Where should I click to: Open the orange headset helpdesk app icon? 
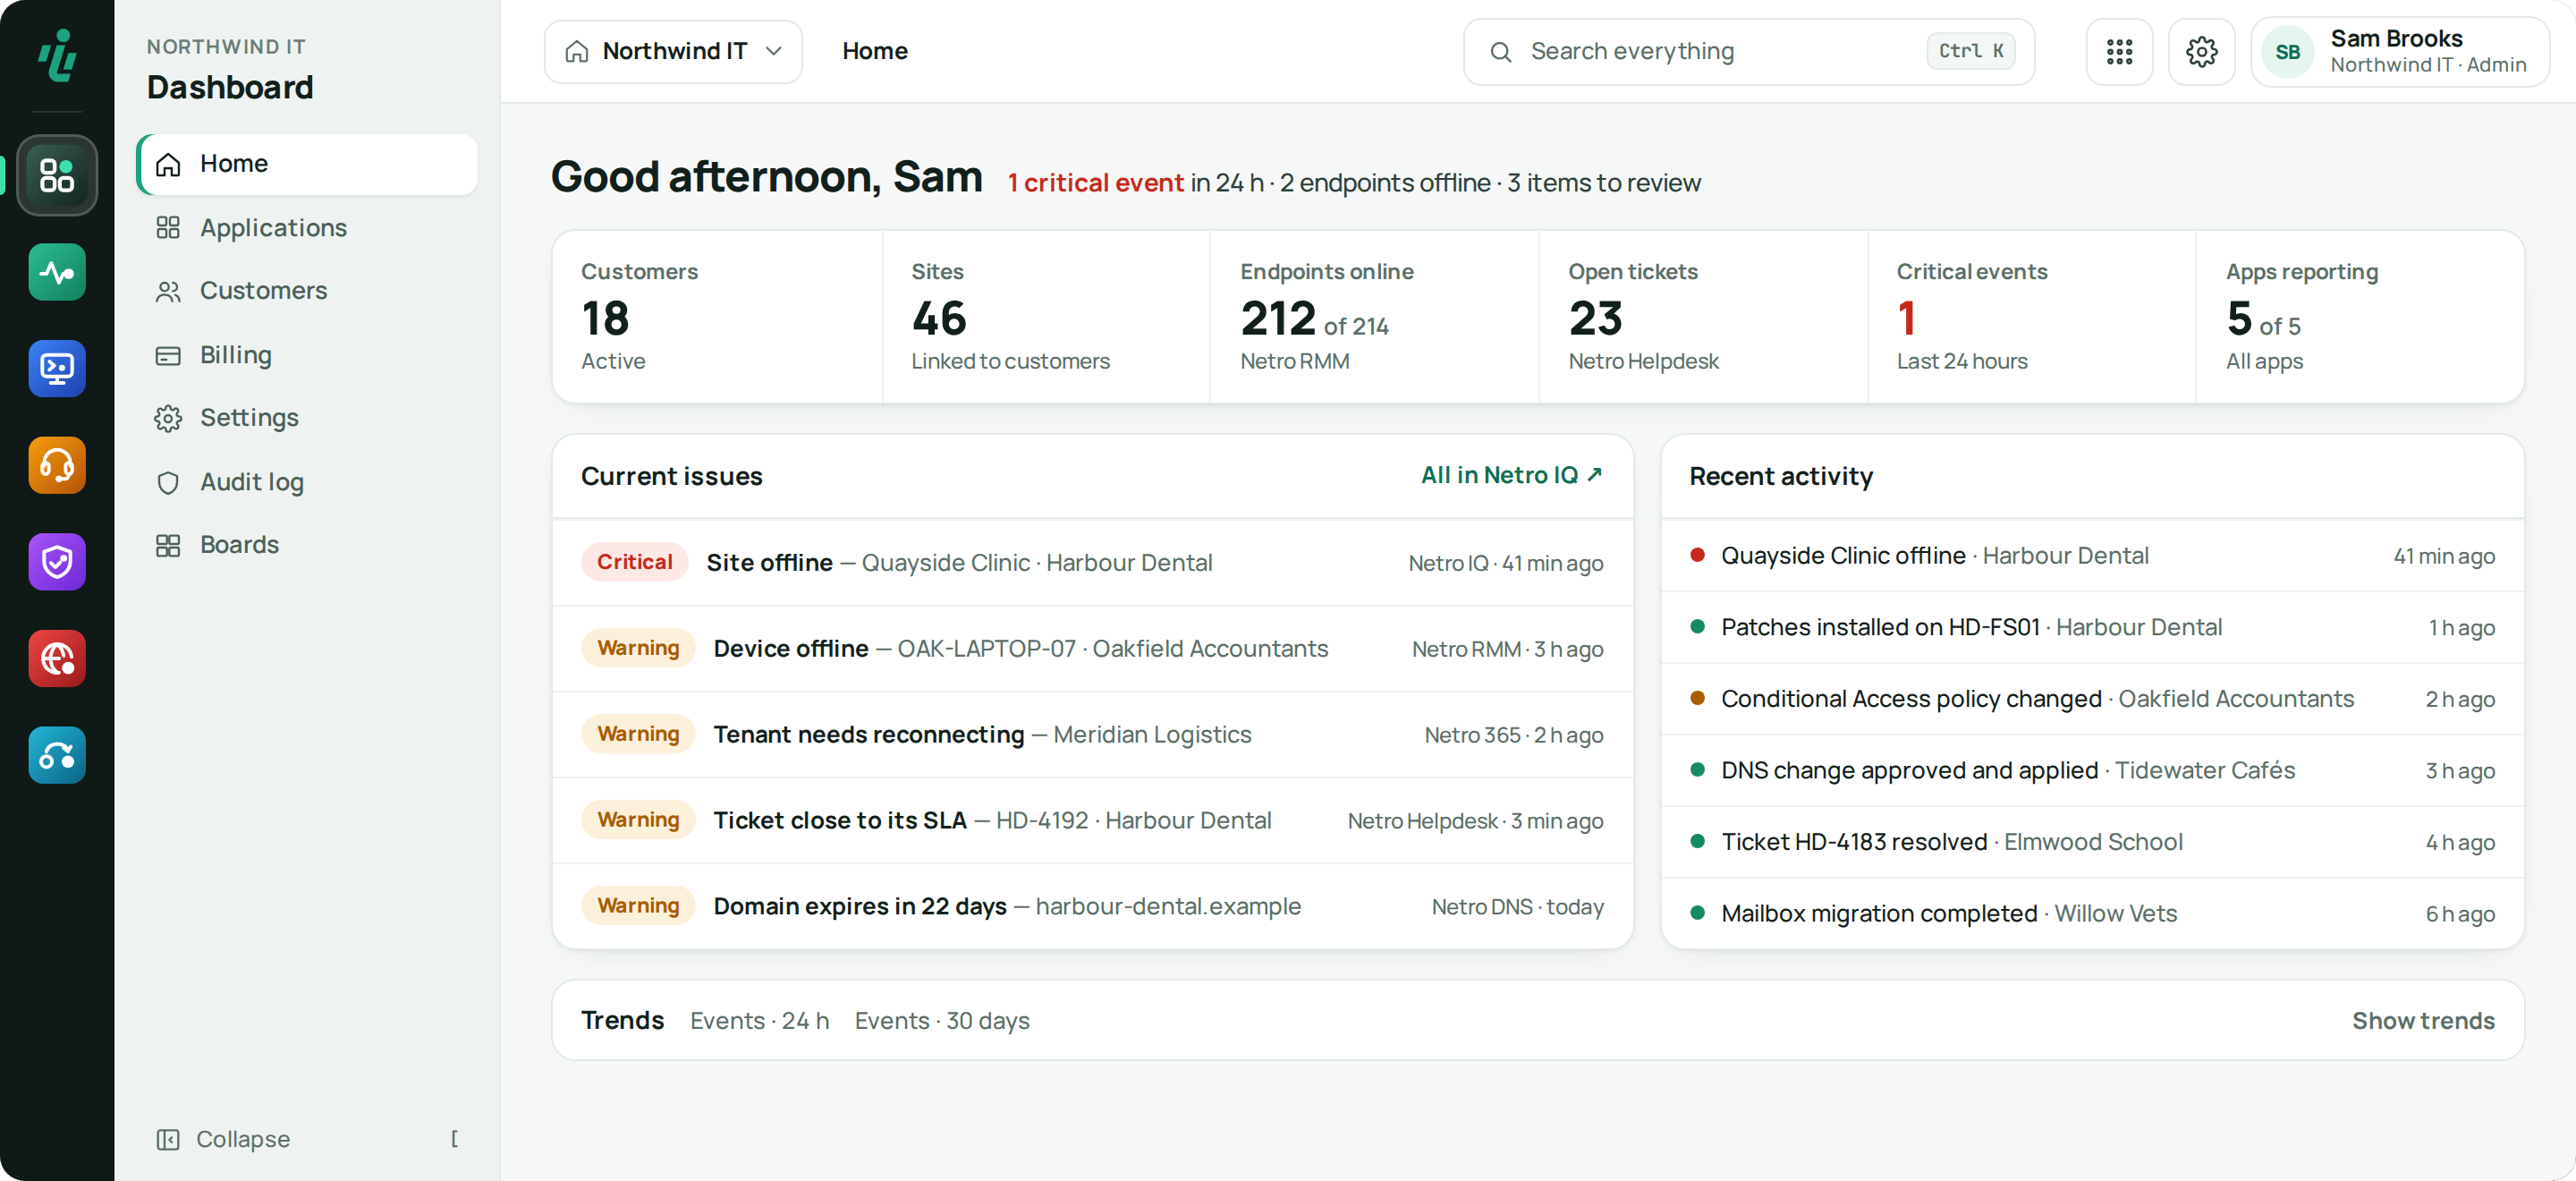[x=57, y=465]
